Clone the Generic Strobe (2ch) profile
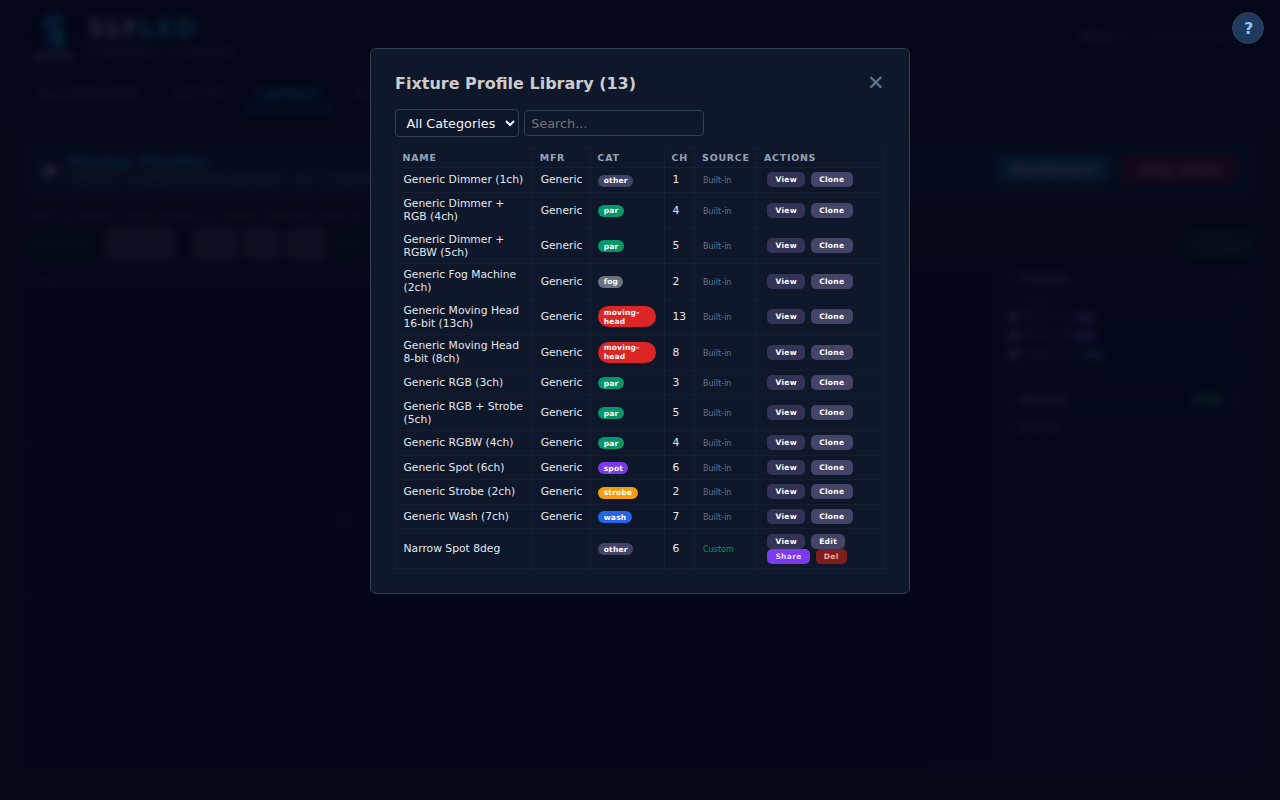The width and height of the screenshot is (1280, 800). (831, 491)
